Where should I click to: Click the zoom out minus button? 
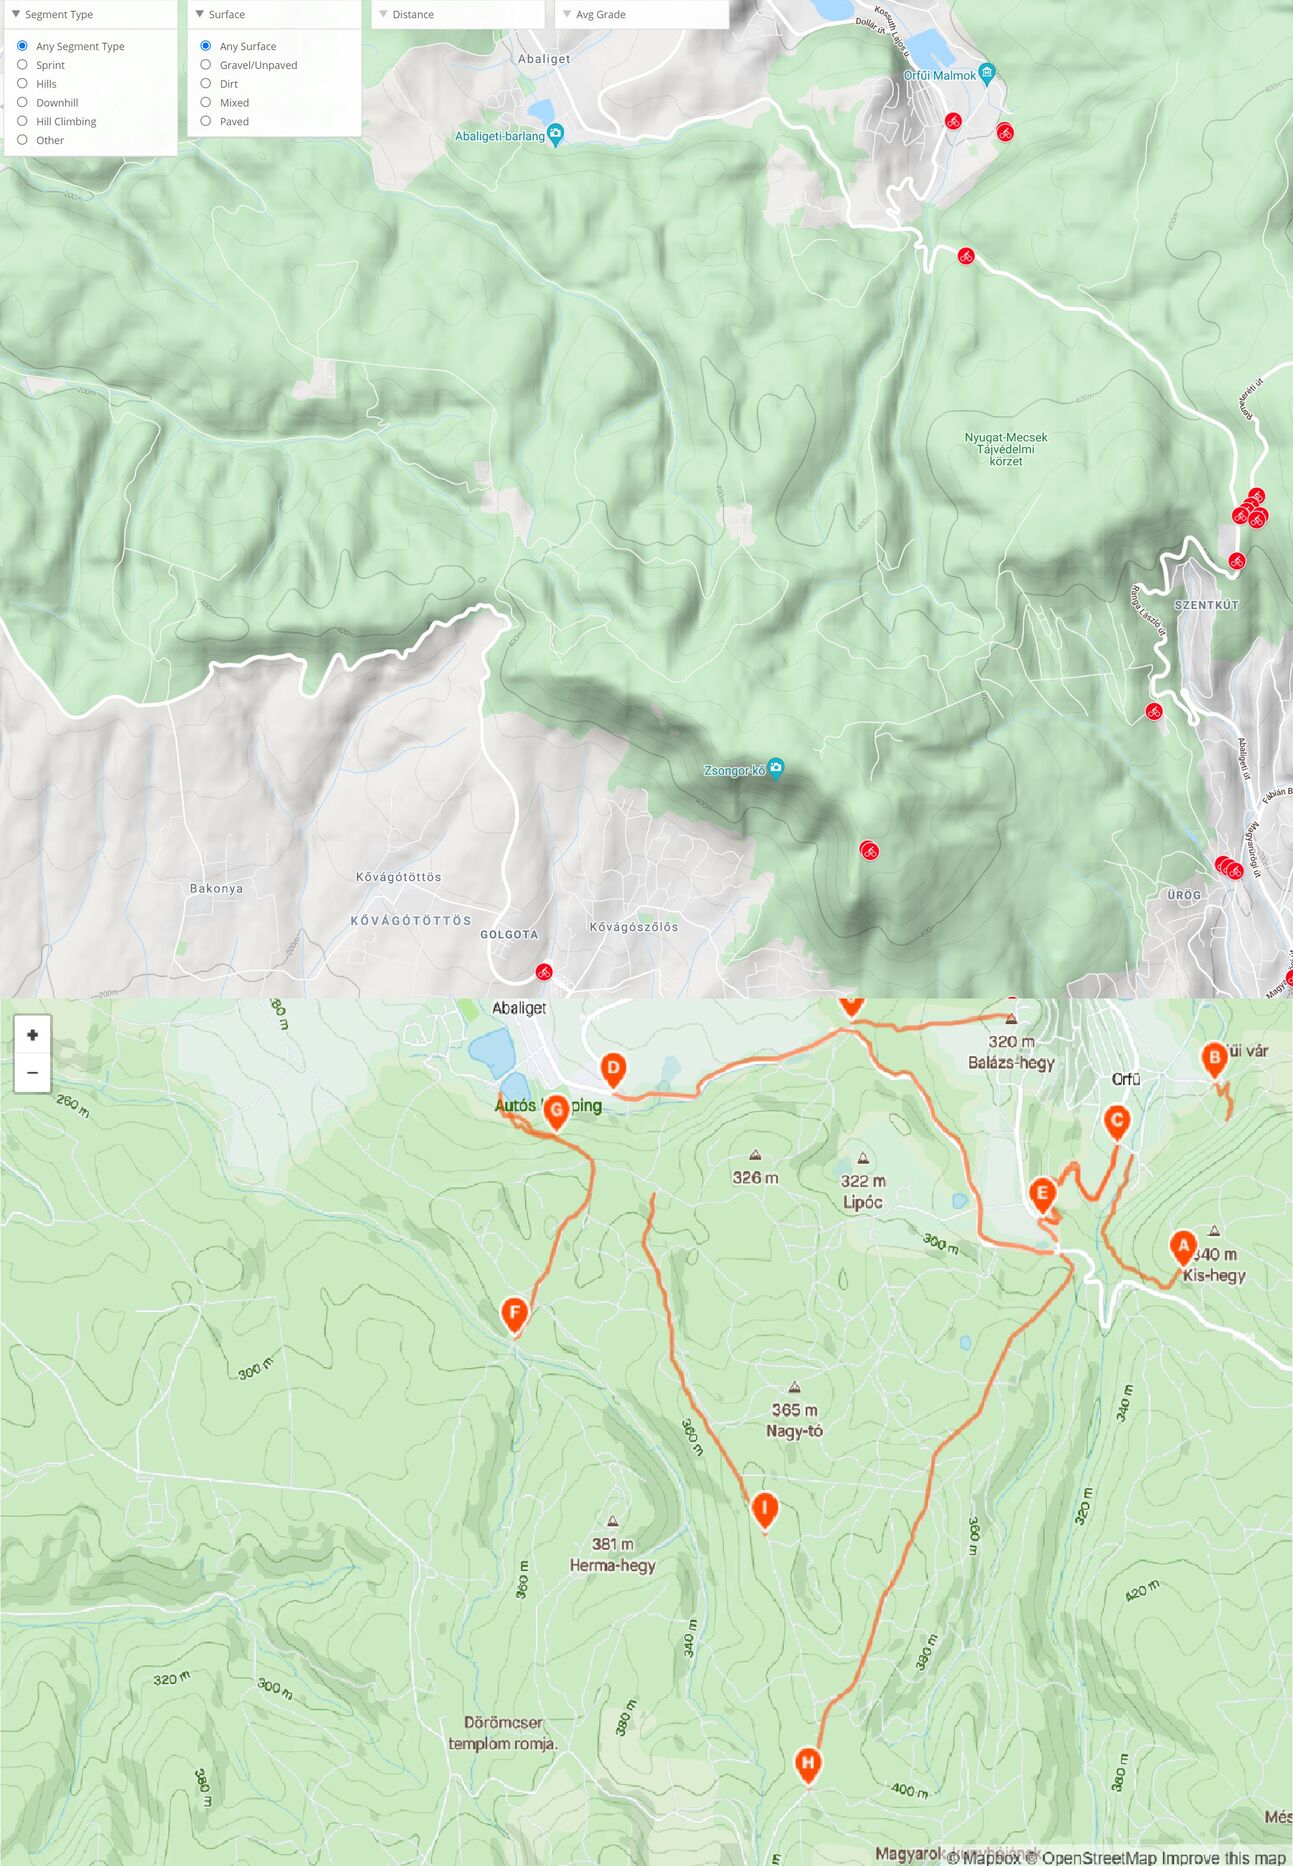click(32, 1073)
